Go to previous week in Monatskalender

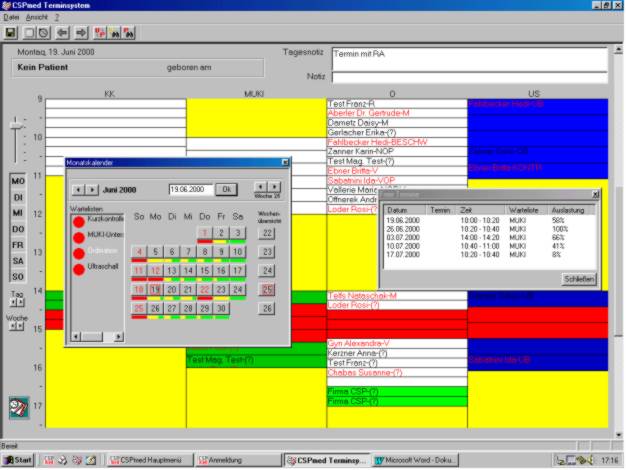point(260,187)
